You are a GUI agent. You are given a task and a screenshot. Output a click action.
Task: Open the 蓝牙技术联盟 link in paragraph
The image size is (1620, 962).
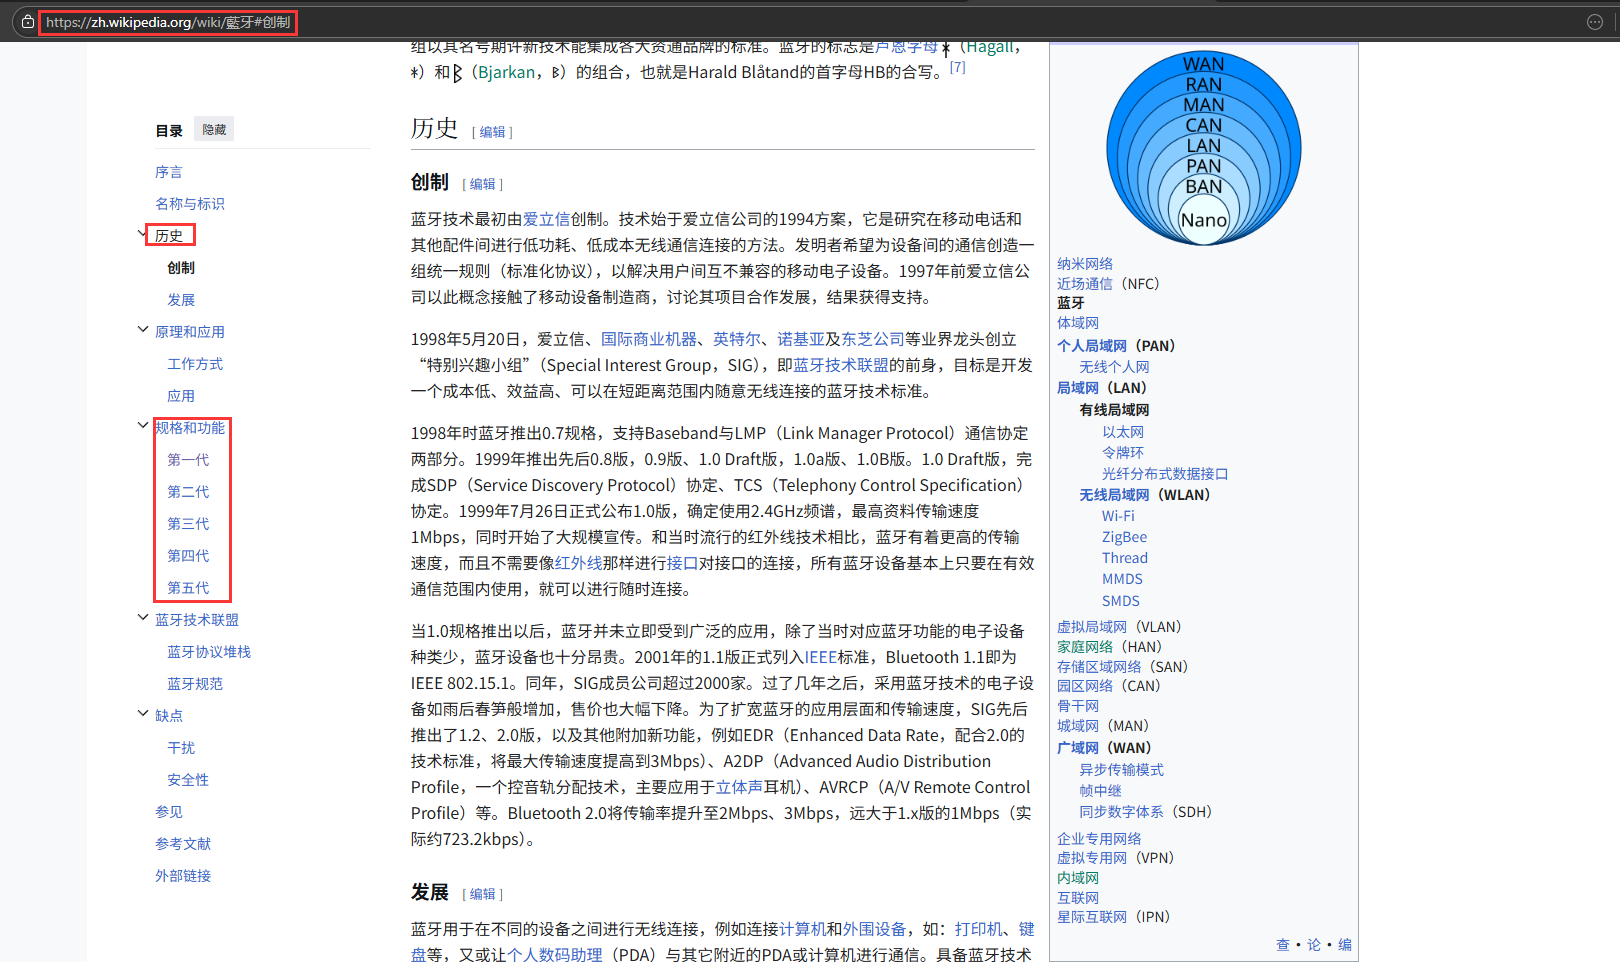[x=841, y=365]
